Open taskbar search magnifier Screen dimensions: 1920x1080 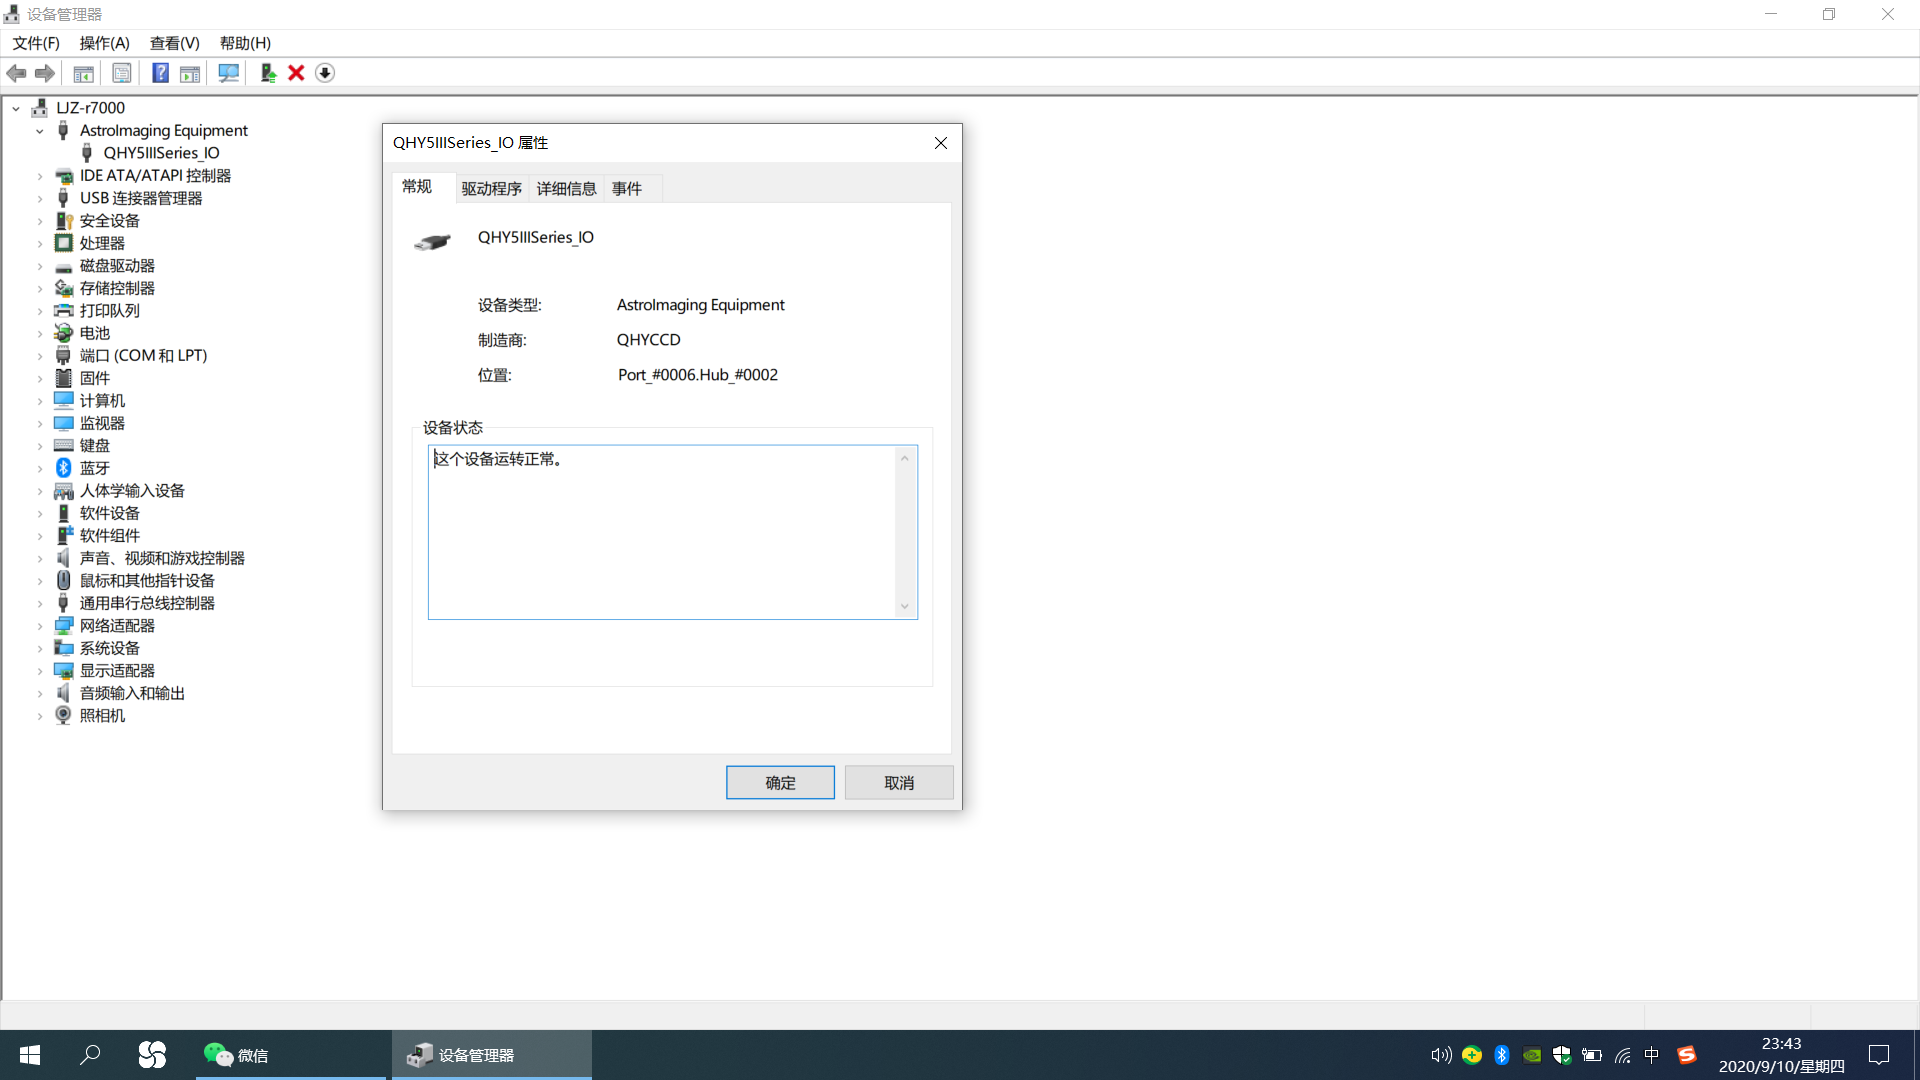(90, 1055)
